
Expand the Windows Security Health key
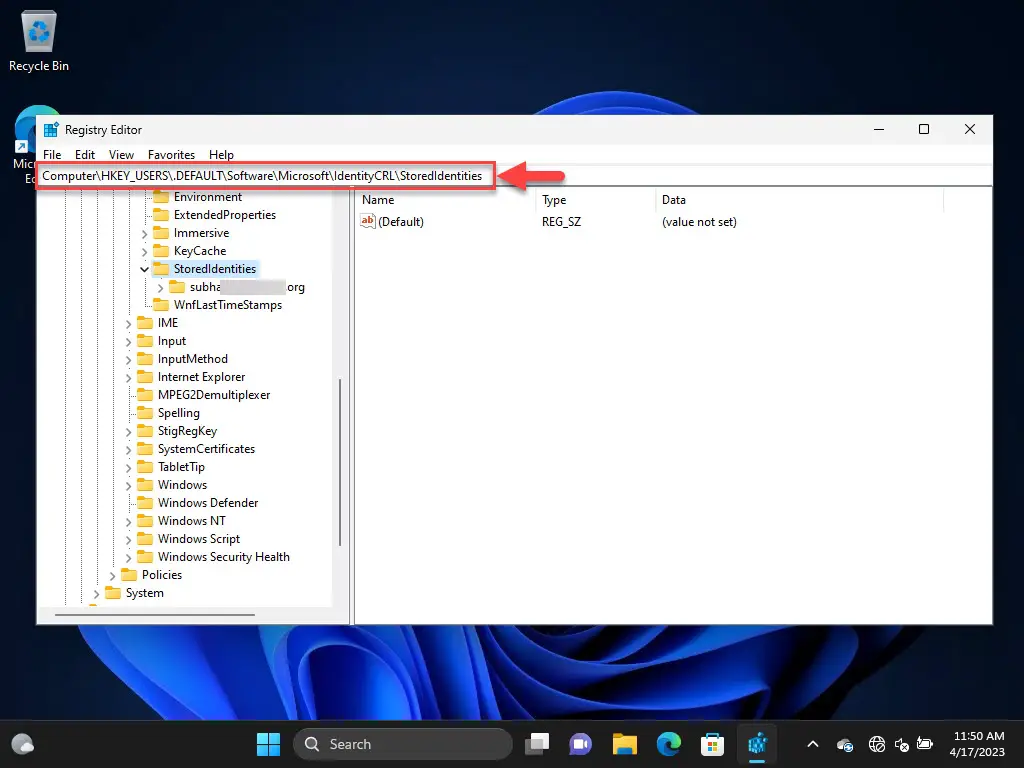[128, 557]
